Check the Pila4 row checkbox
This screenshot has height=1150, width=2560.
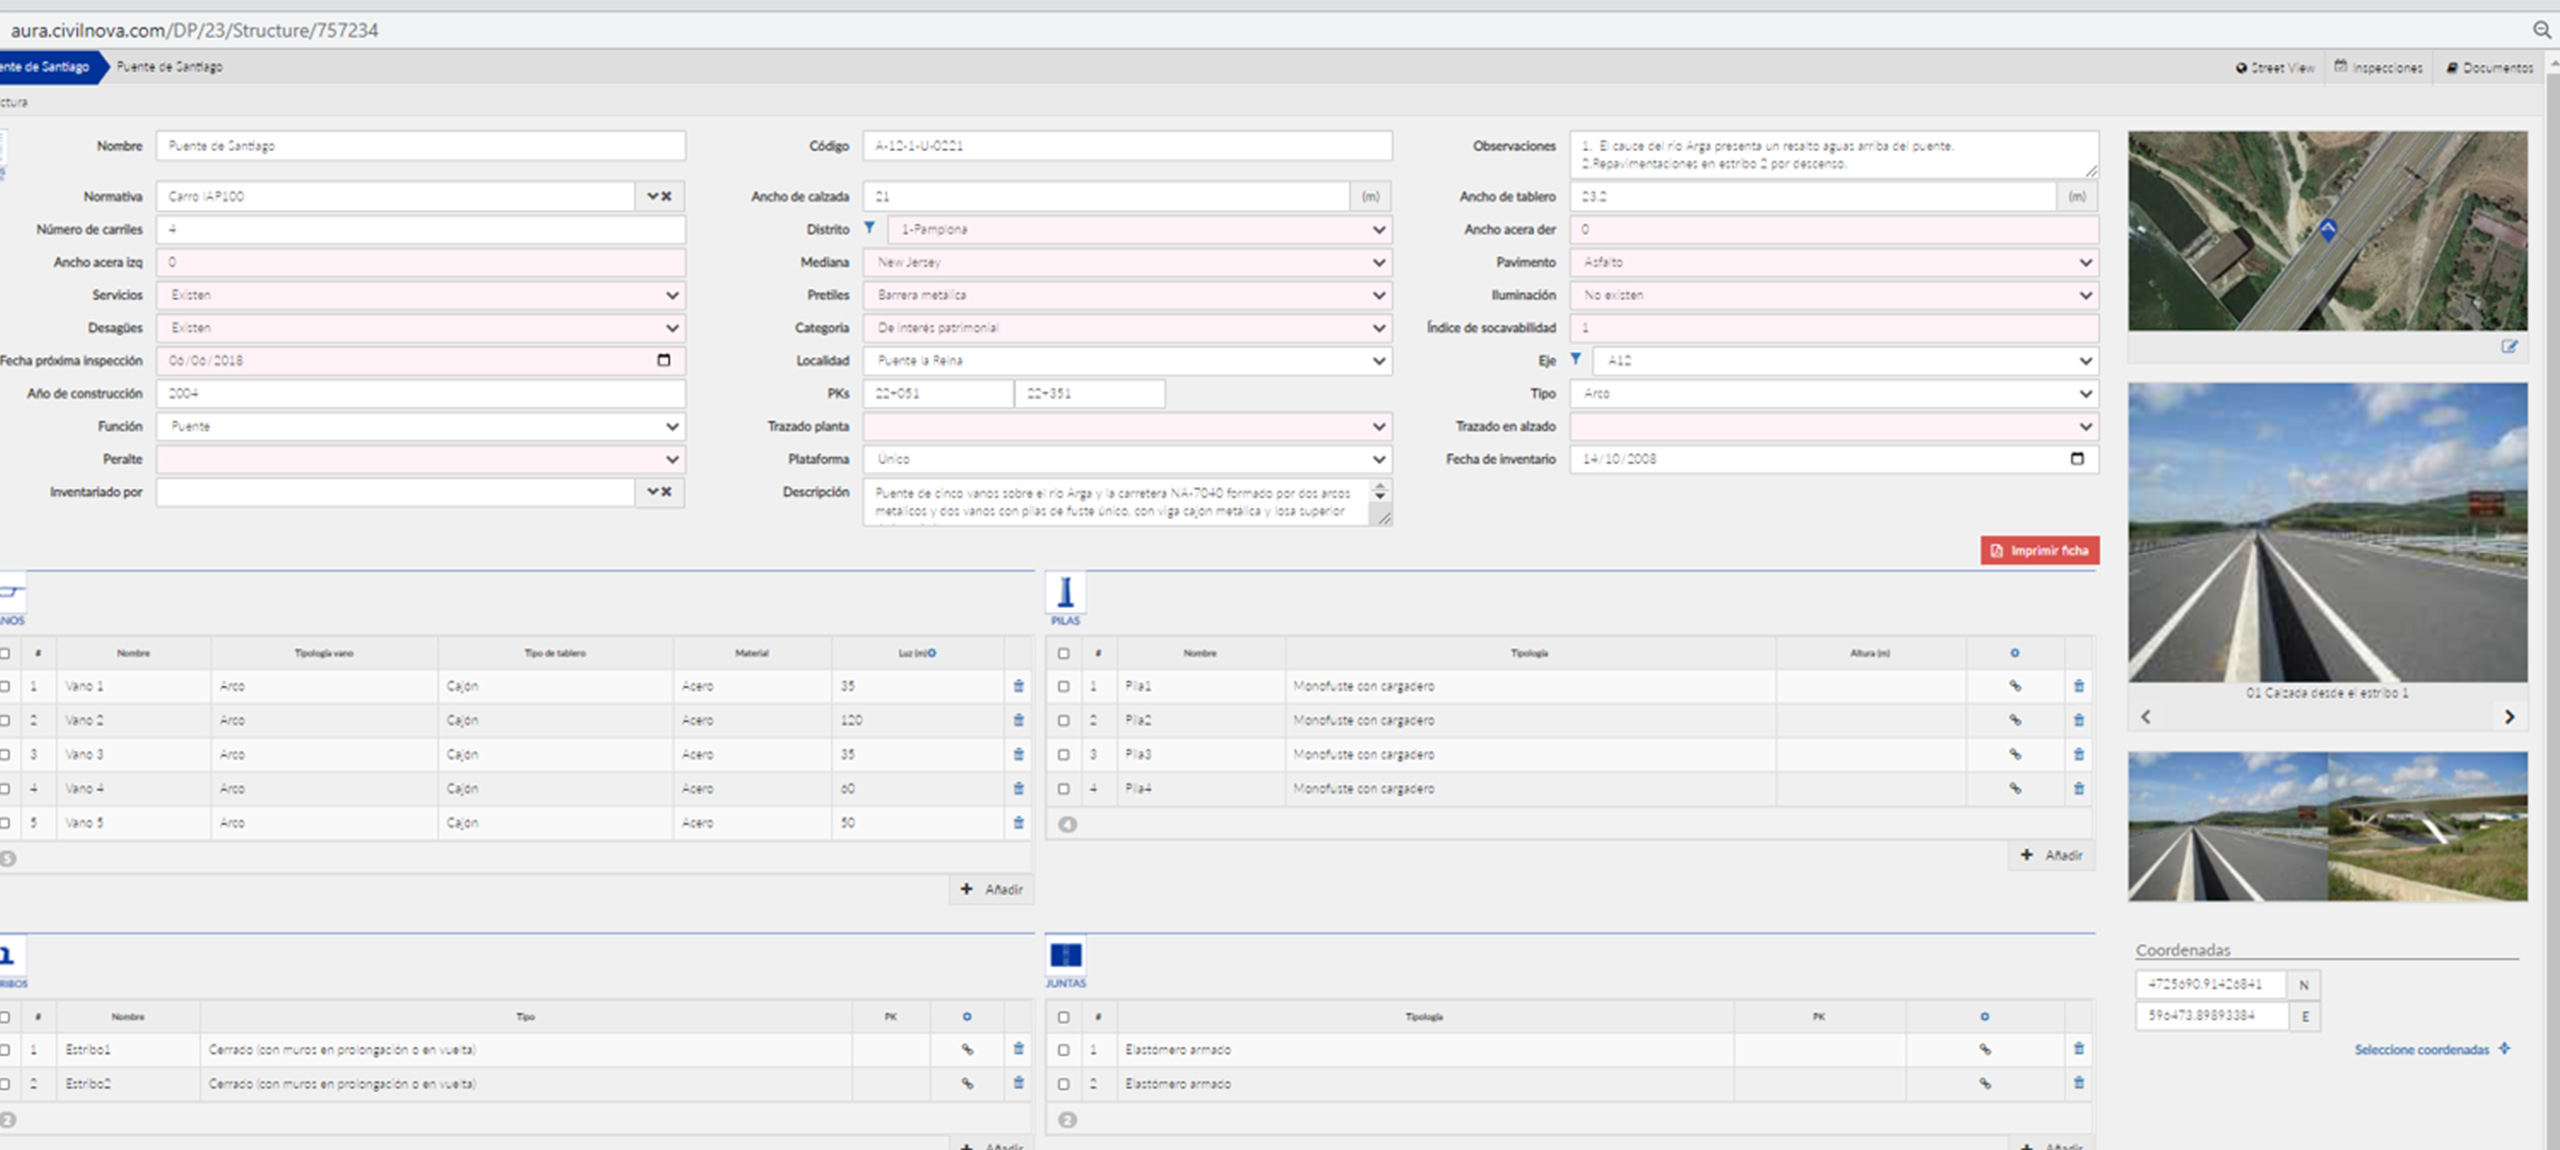[1063, 788]
